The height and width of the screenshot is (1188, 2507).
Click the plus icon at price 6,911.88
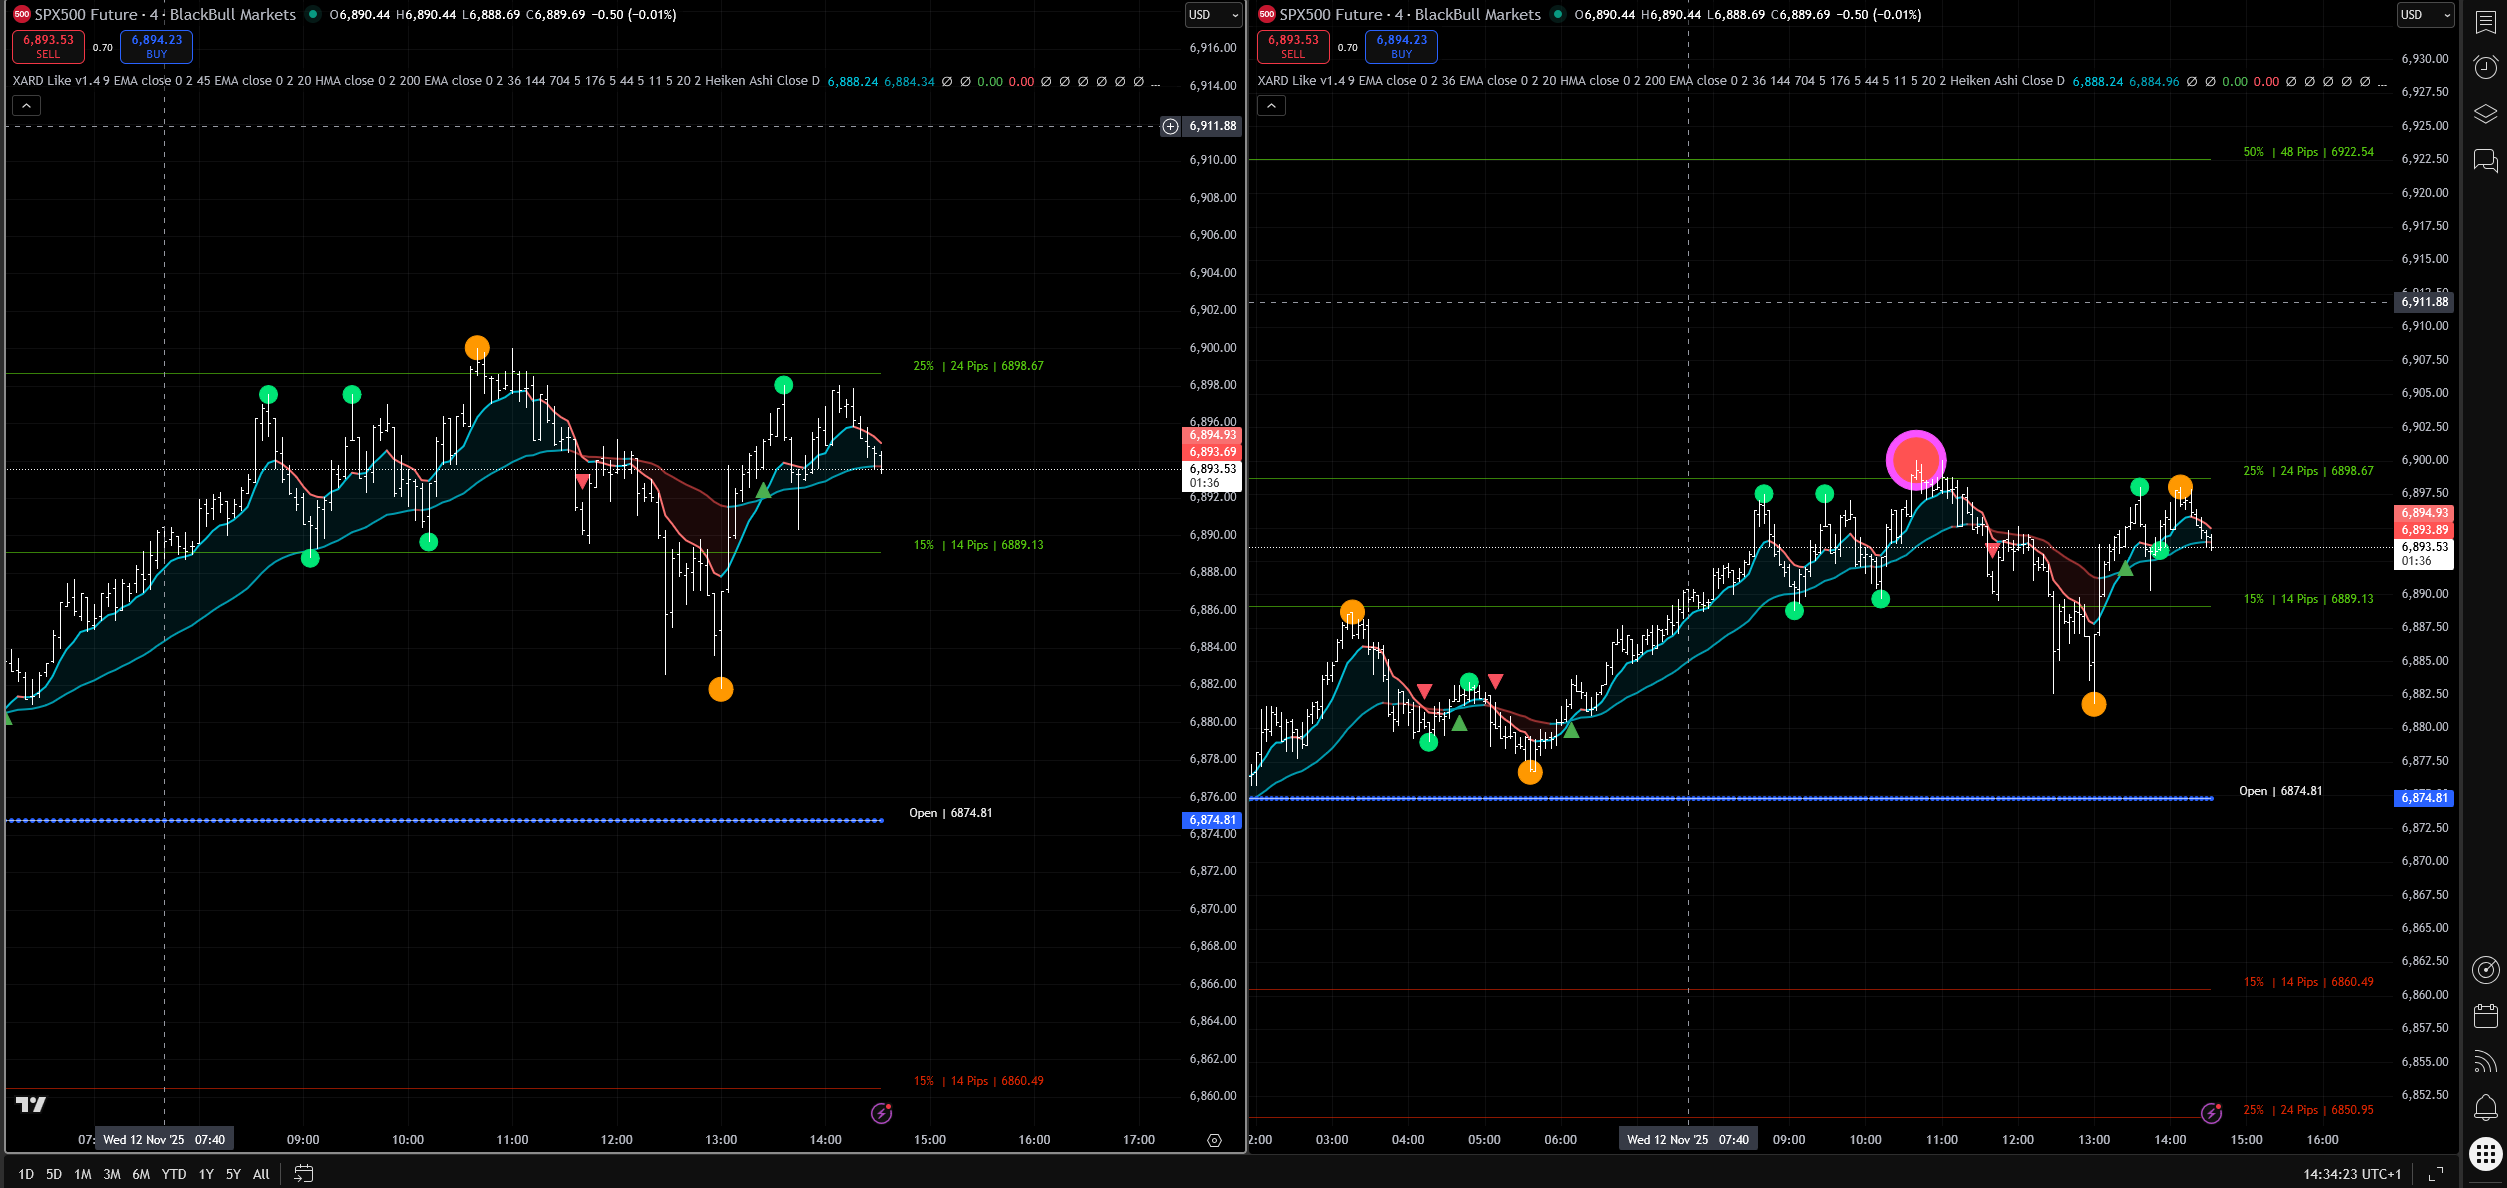tap(1170, 126)
